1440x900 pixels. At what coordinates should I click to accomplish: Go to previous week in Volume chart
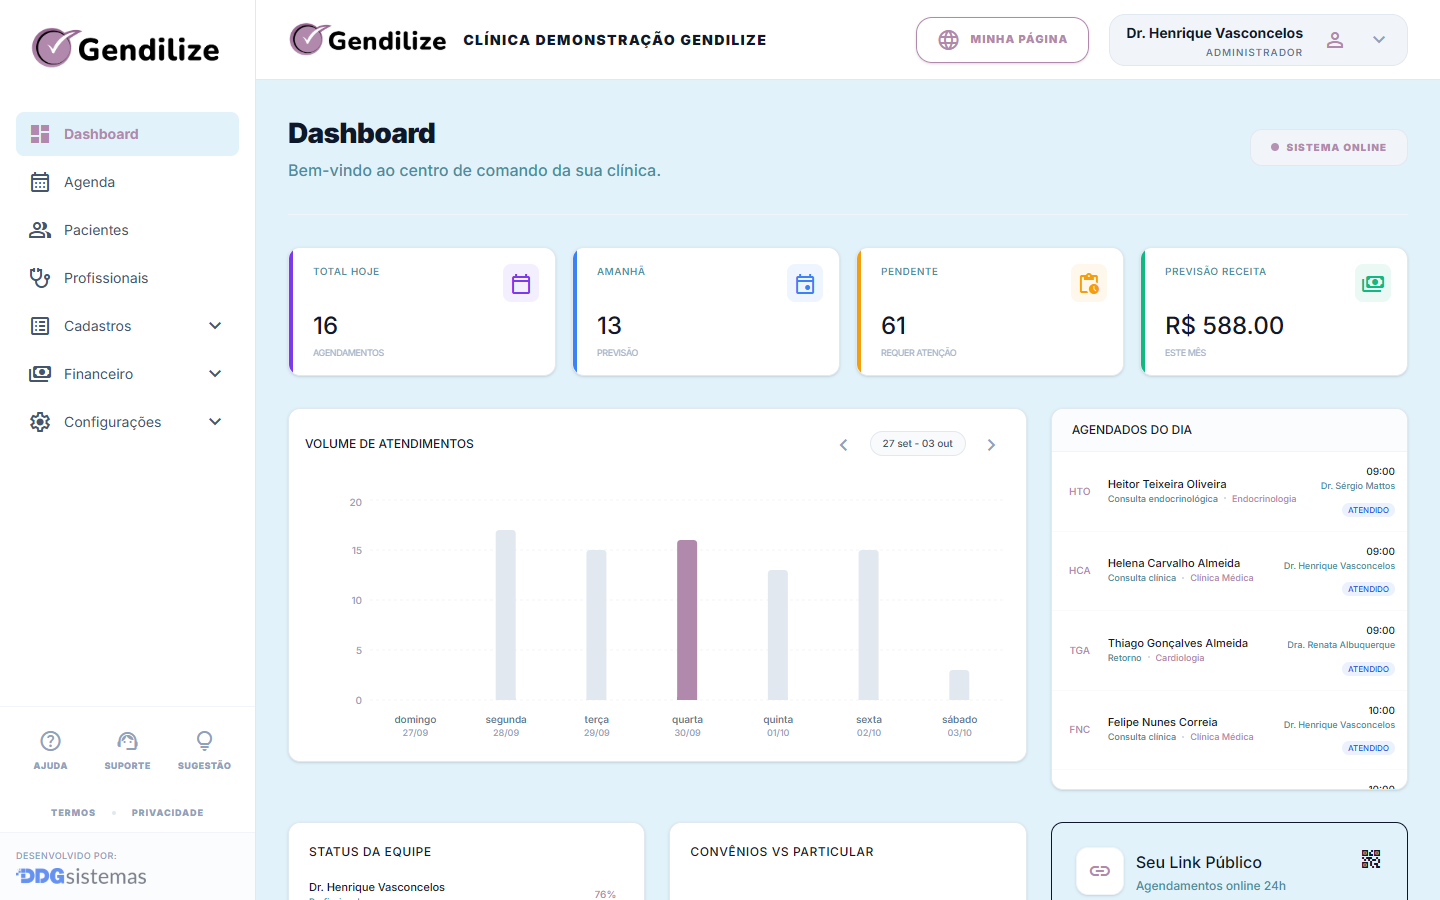point(843,445)
